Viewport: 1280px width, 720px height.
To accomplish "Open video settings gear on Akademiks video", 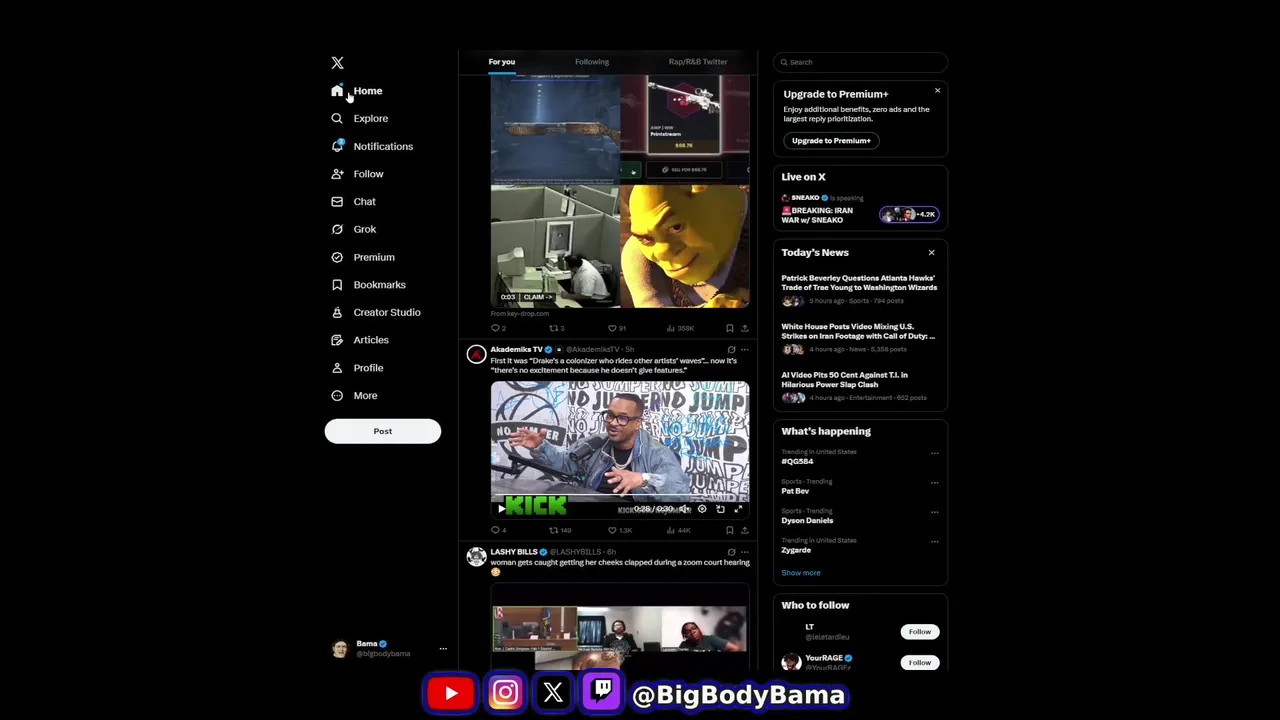I will coord(702,509).
